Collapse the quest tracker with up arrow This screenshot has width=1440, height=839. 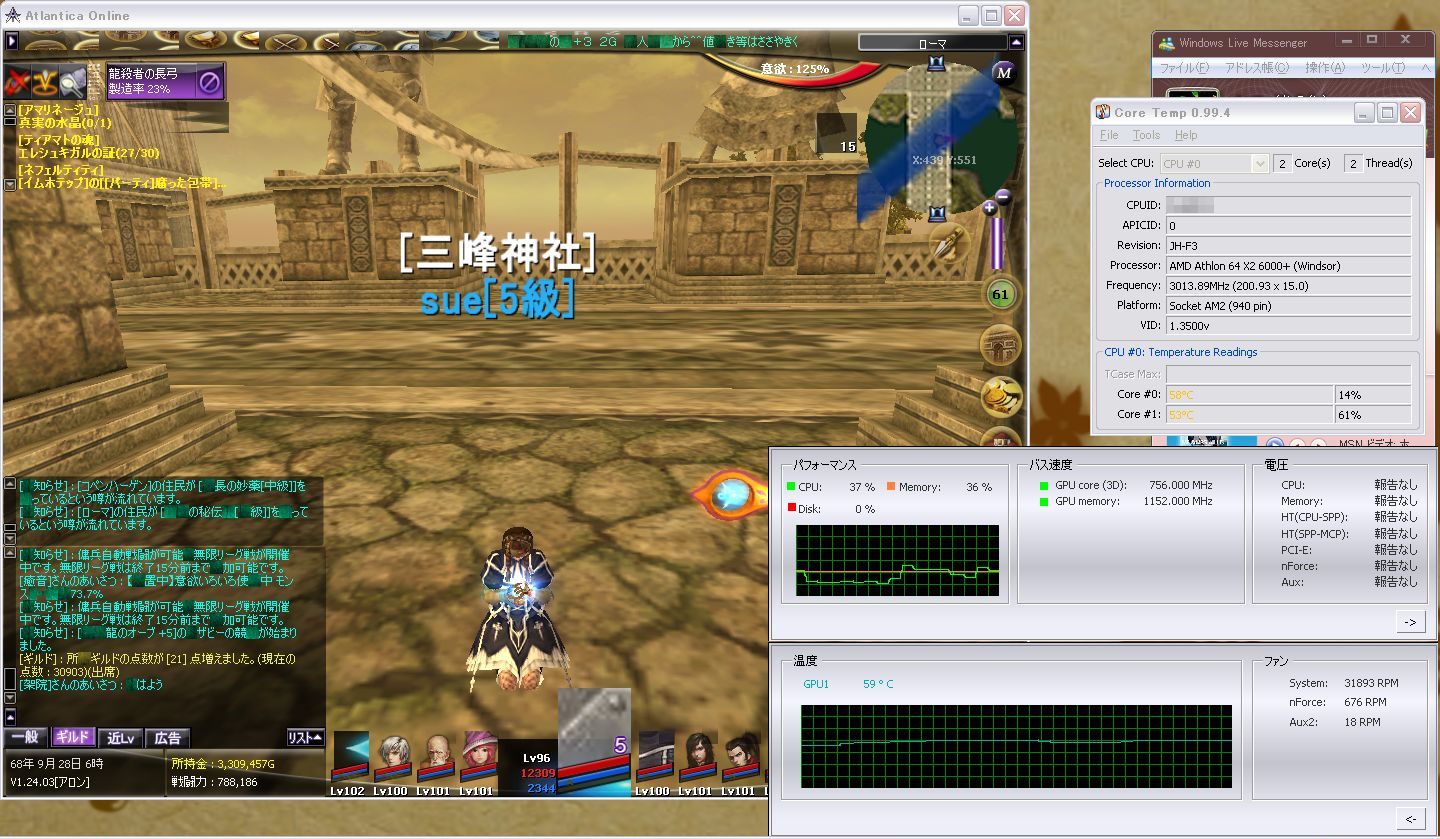click(x=9, y=109)
